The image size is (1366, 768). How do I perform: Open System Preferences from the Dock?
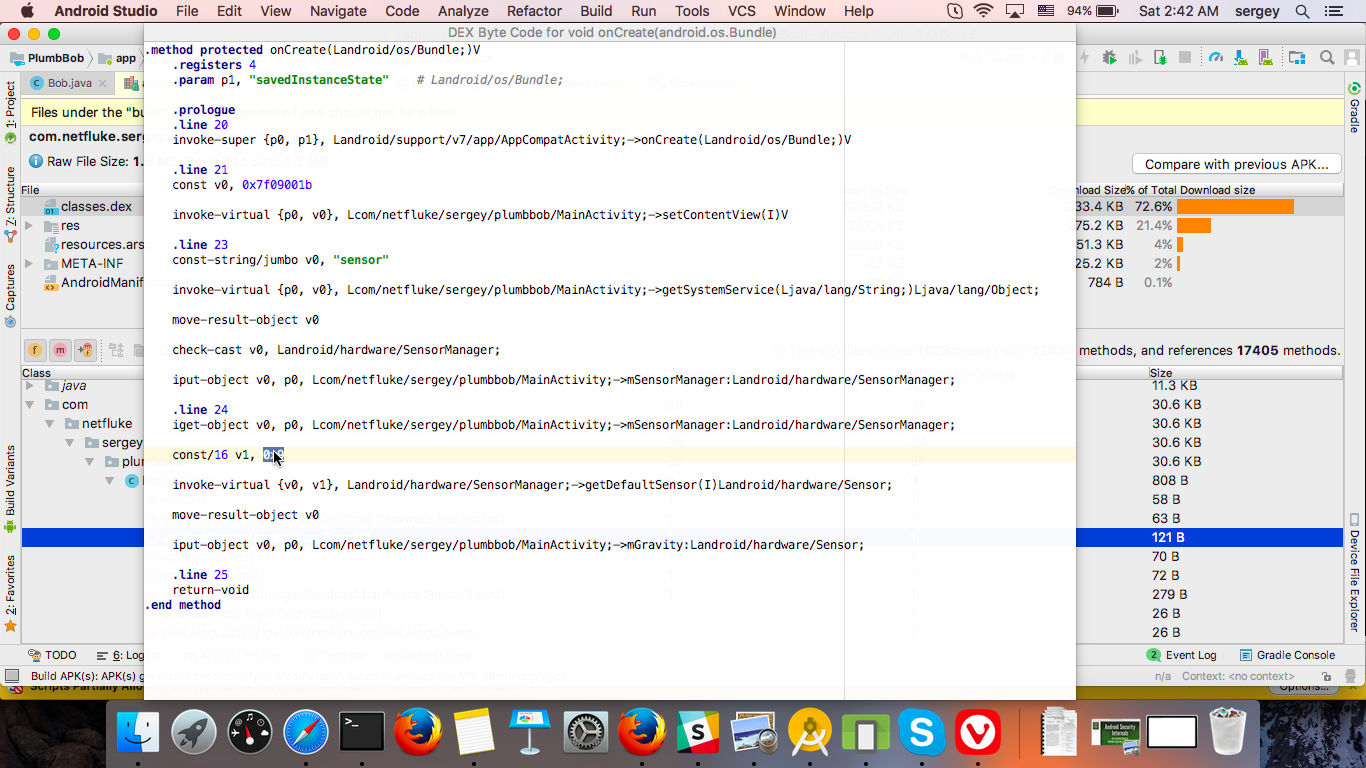(586, 732)
